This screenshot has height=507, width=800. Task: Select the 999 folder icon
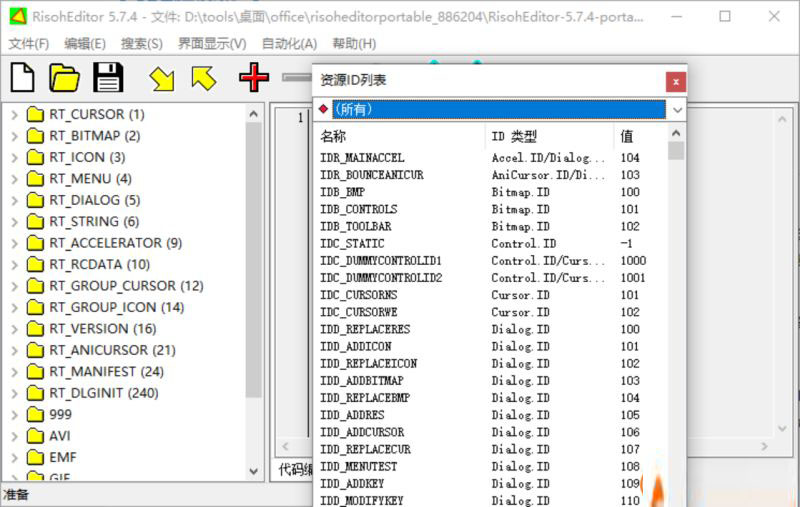(35, 414)
